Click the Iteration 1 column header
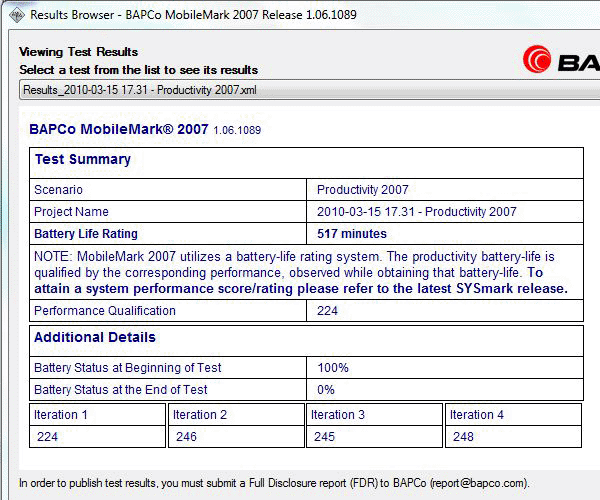Screen dimensions: 600x500 tap(60, 415)
